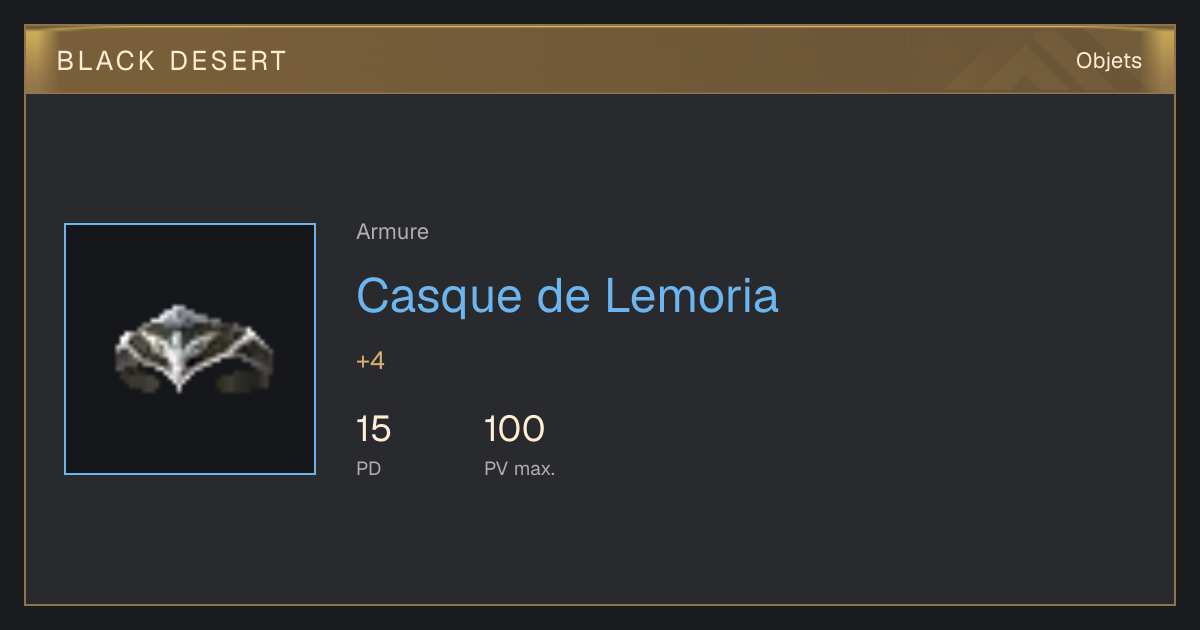Image resolution: width=1200 pixels, height=630 pixels.
Task: Click the 15 defense value
Action: 373,430
